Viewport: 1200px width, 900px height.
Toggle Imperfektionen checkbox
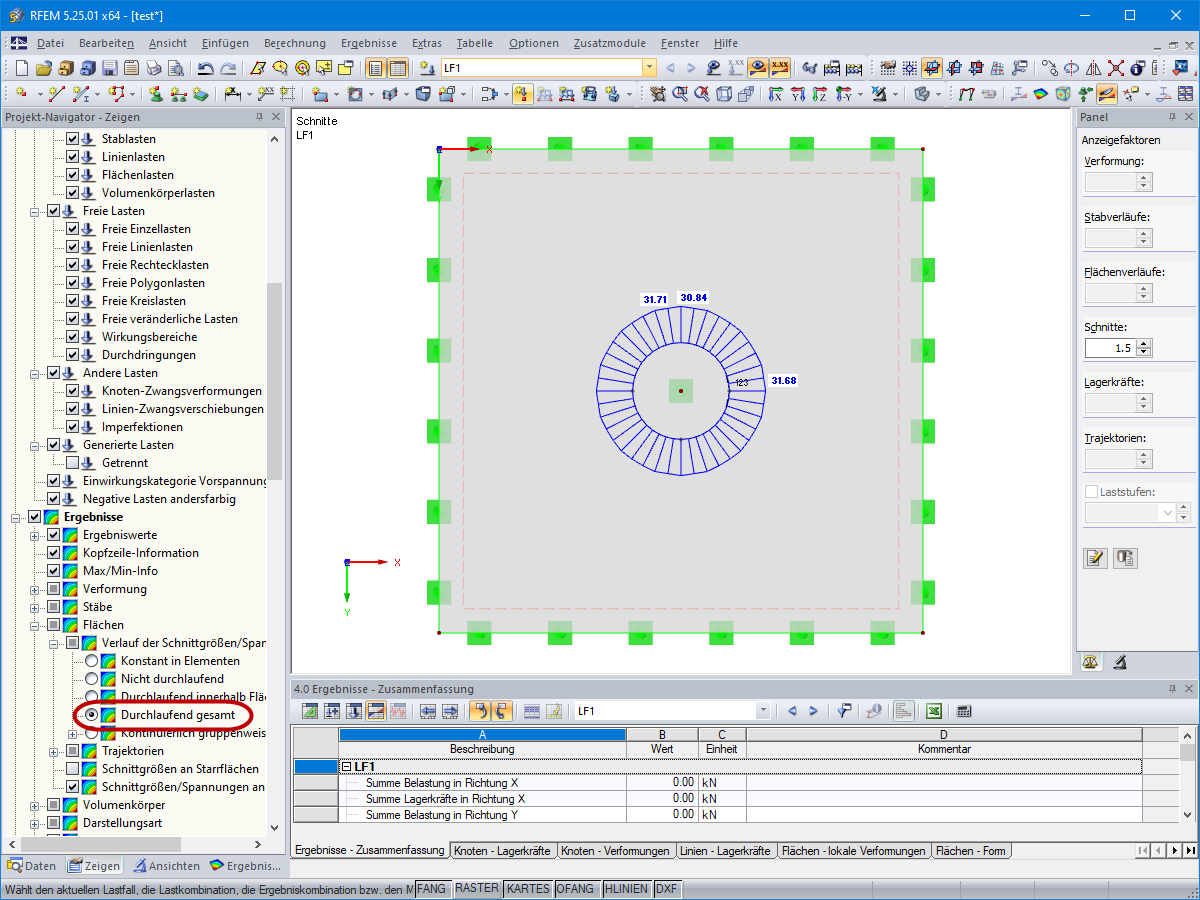point(72,427)
